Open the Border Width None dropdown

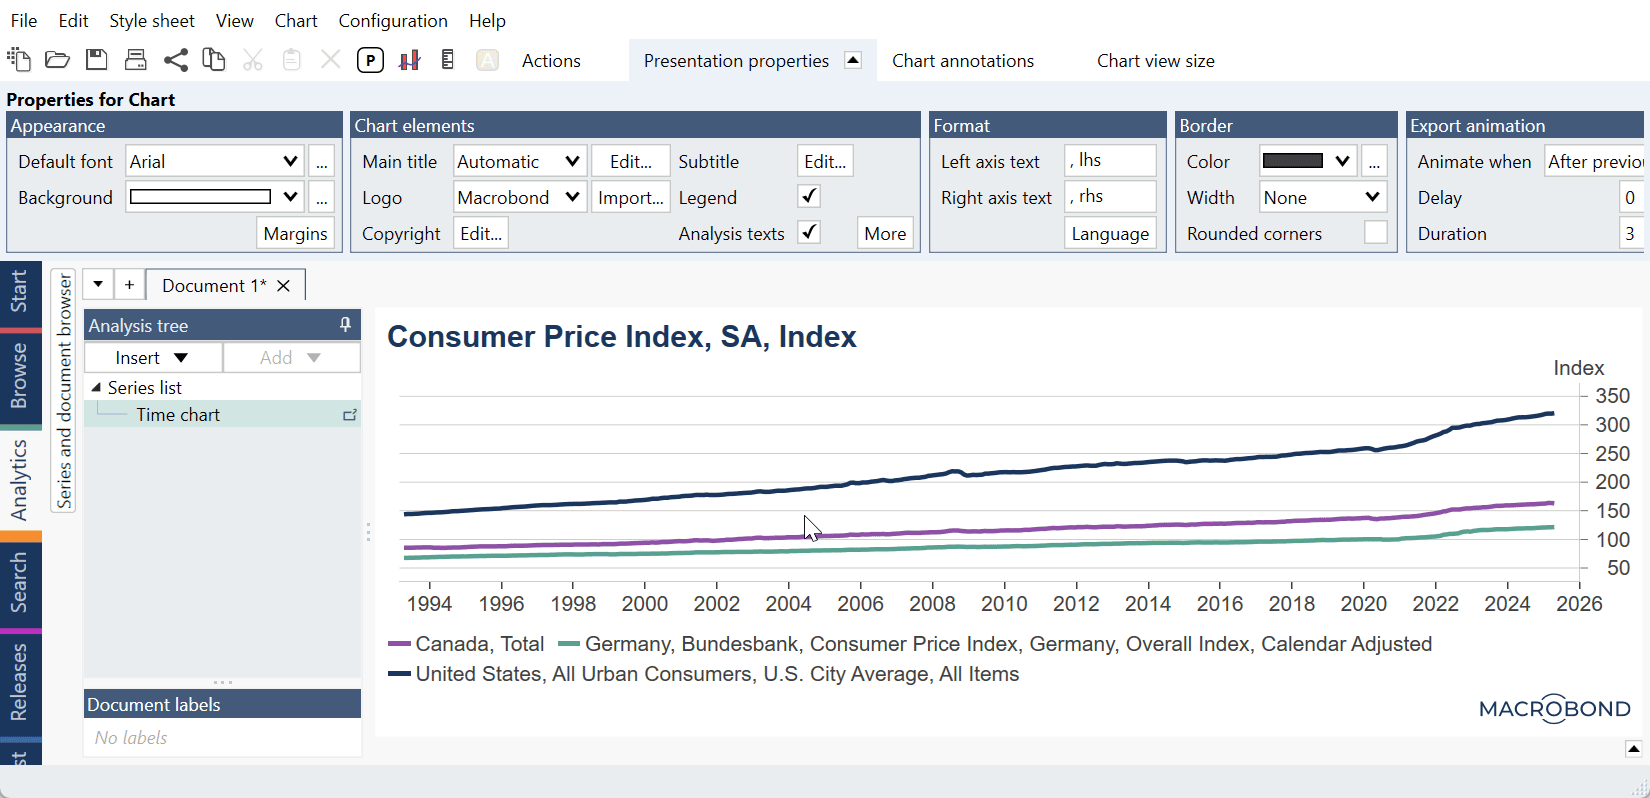coord(1322,197)
